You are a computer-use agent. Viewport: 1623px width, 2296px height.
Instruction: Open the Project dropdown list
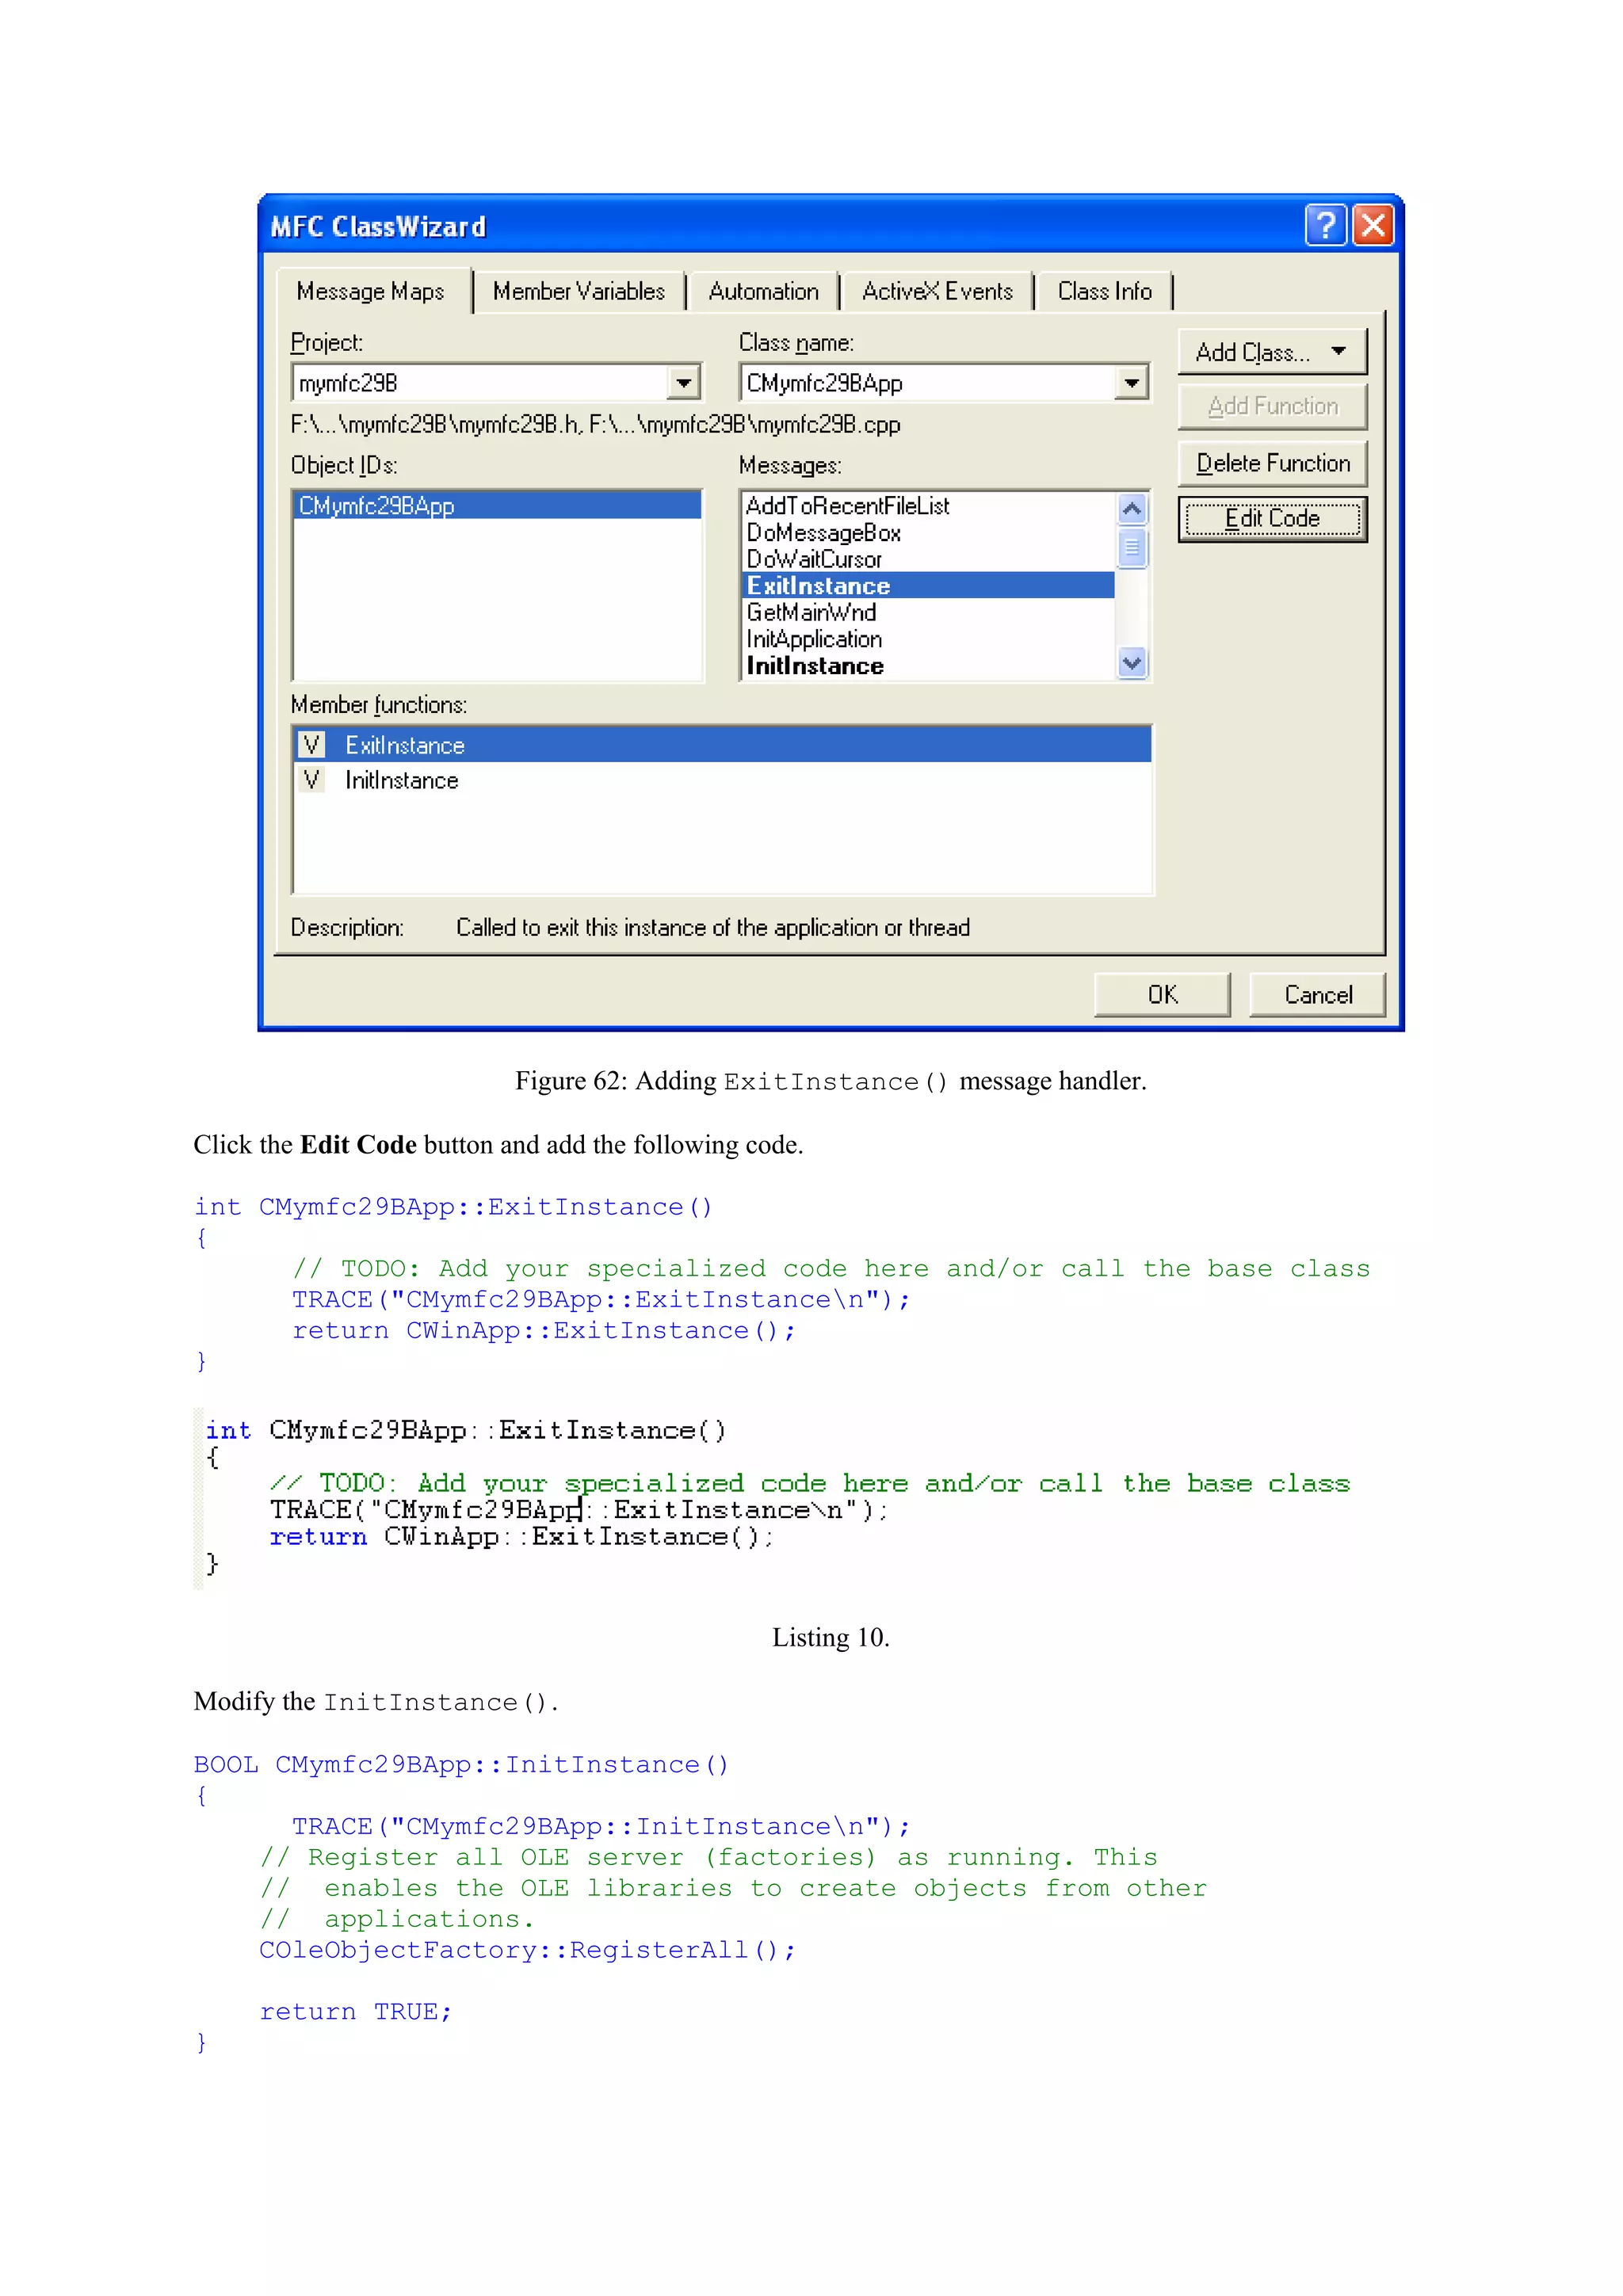pos(683,383)
